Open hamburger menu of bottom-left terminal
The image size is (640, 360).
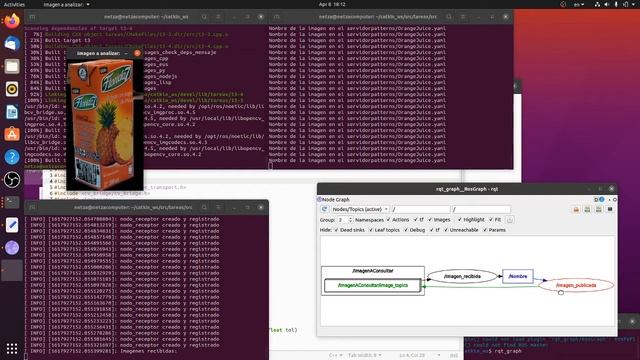click(218, 207)
